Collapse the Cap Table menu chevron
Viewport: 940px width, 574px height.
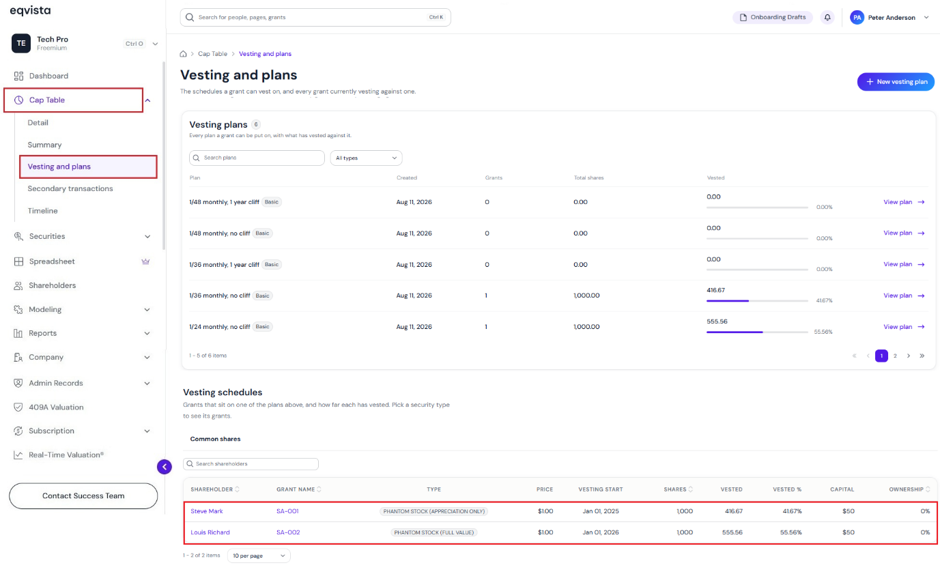coord(147,100)
